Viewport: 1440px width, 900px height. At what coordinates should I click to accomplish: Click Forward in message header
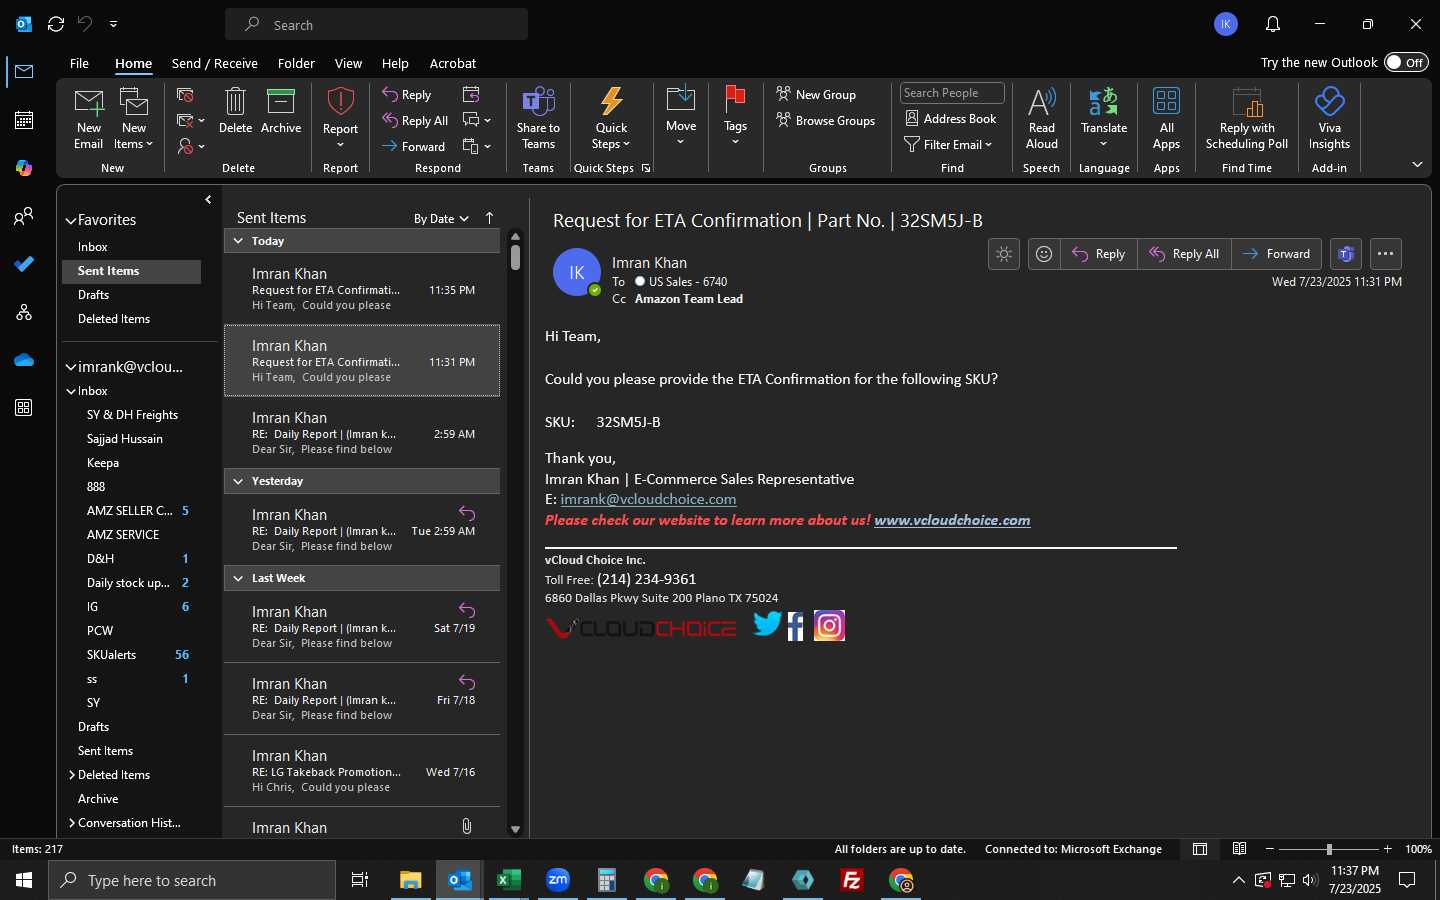(1276, 254)
